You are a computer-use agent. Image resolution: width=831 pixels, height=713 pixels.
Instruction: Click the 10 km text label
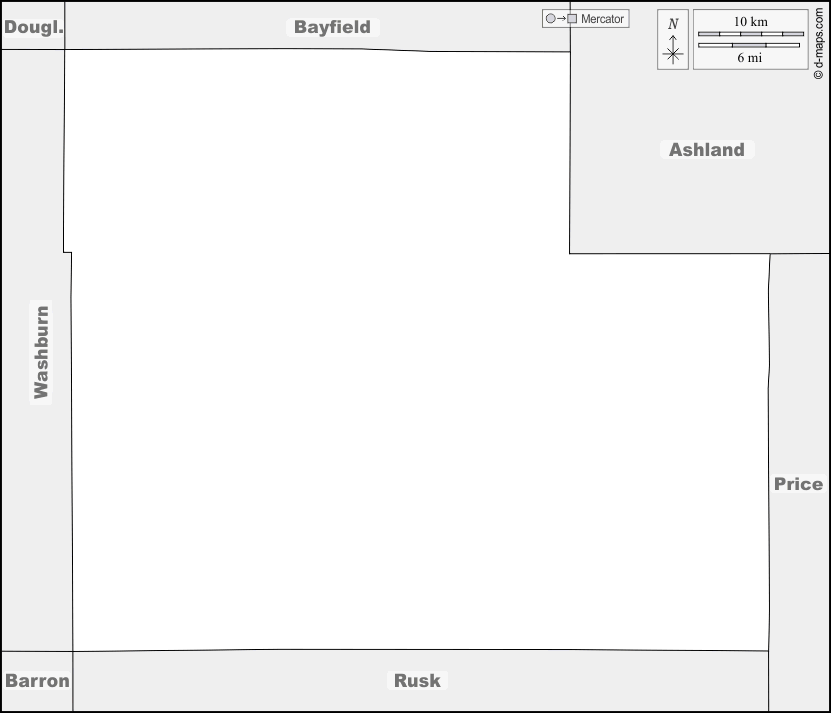750,21
